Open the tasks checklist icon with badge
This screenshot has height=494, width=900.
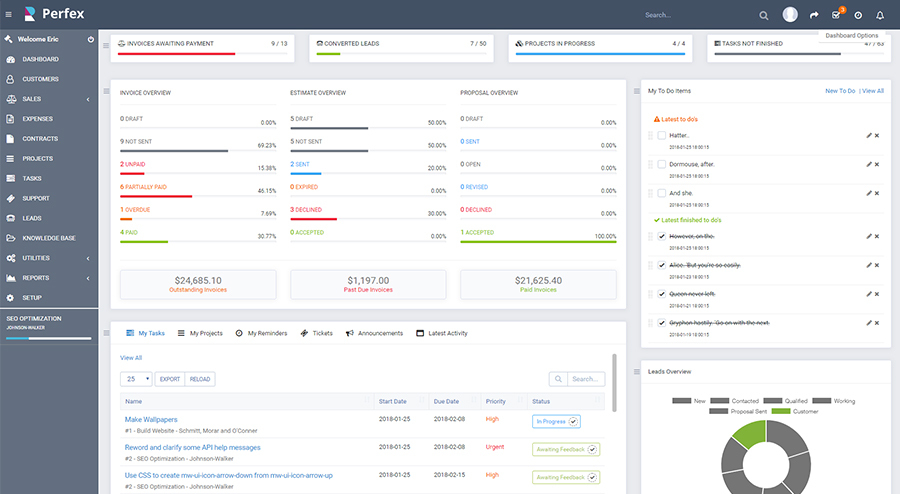coord(836,15)
